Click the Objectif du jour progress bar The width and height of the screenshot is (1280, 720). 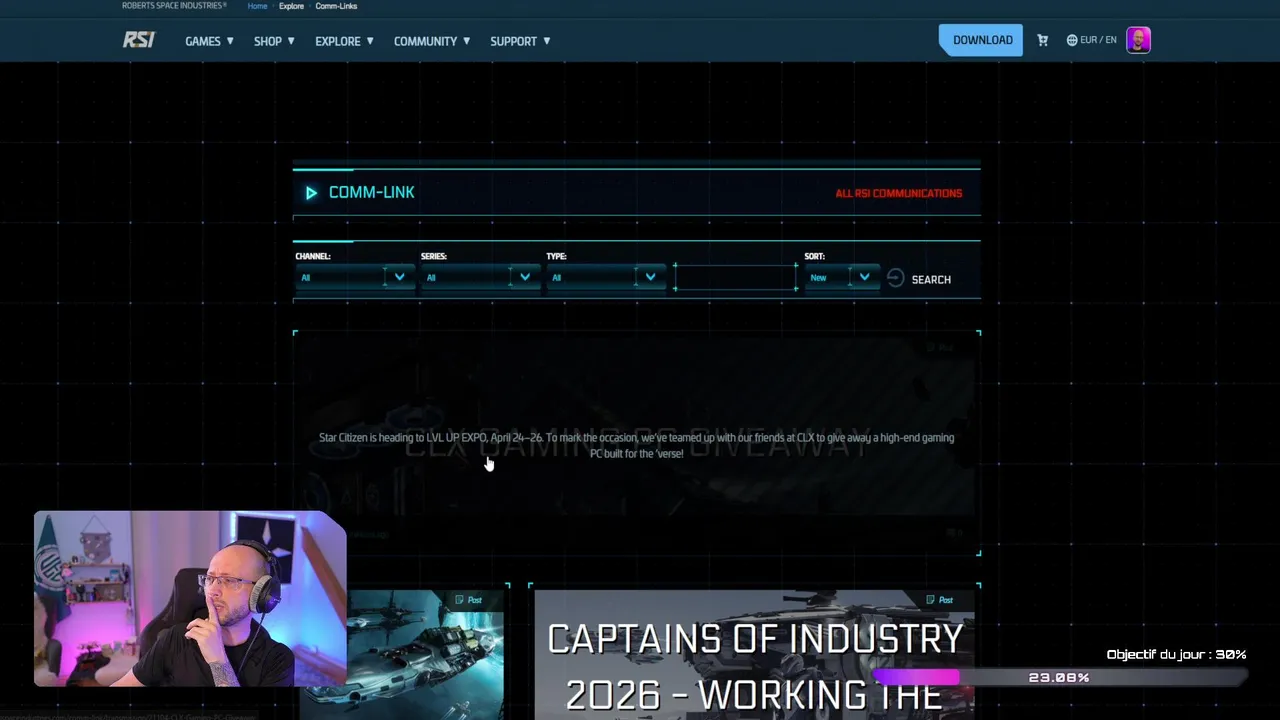[1060, 677]
